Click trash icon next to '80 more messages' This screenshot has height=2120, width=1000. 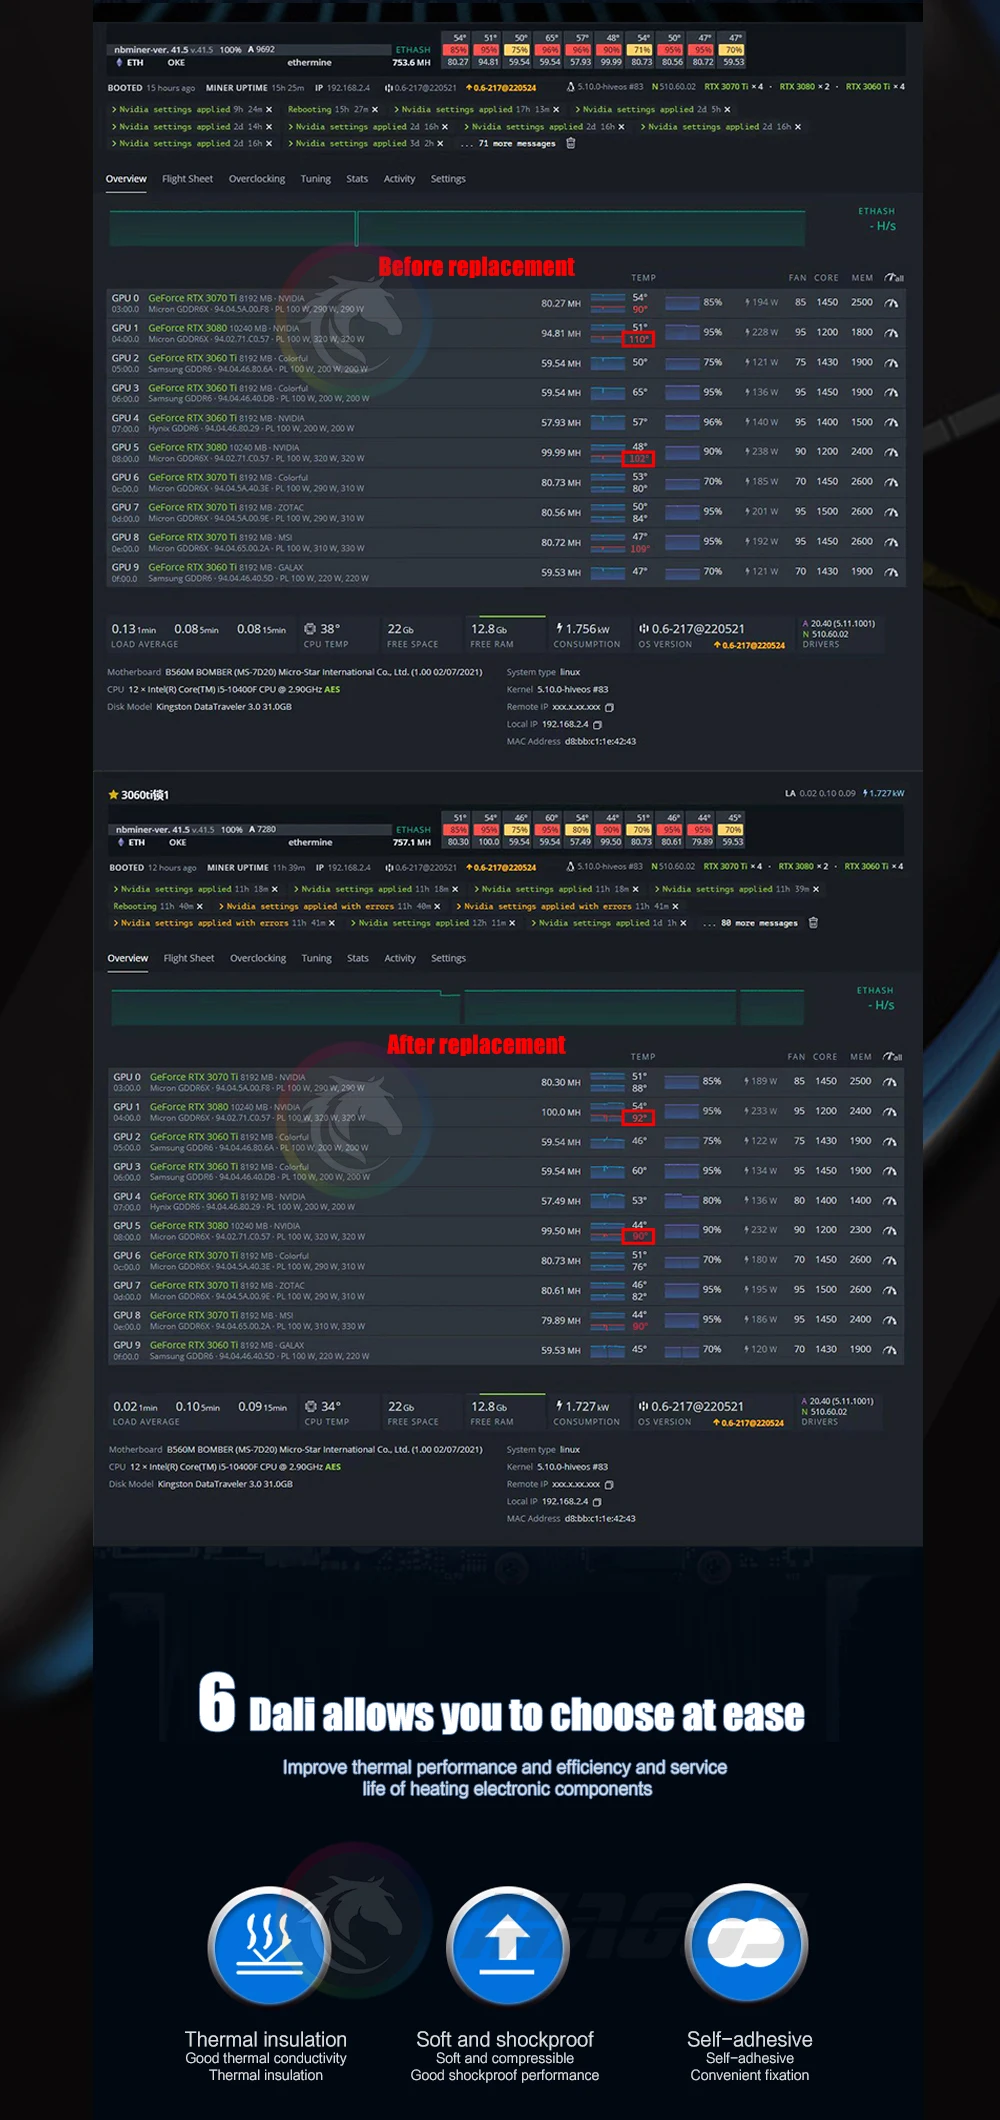pyautogui.click(x=813, y=923)
